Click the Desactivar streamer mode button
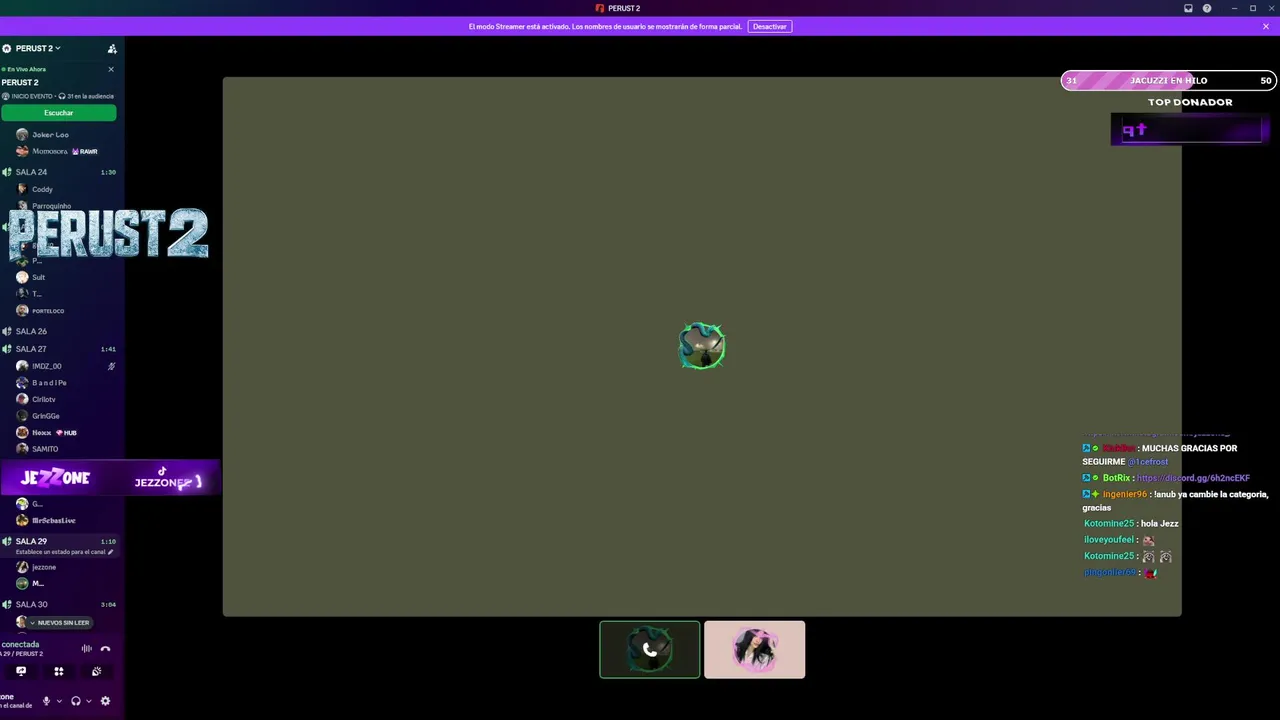 [770, 26]
